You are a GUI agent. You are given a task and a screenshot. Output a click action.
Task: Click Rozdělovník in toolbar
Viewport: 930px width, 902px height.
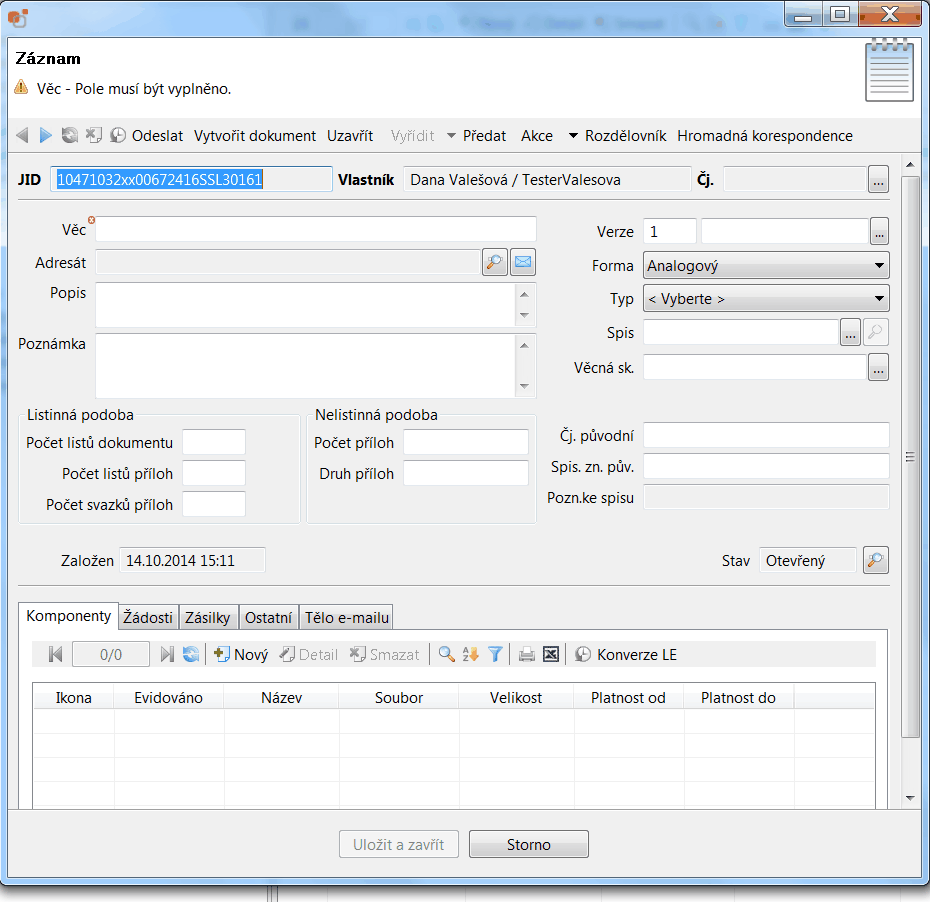[625, 136]
